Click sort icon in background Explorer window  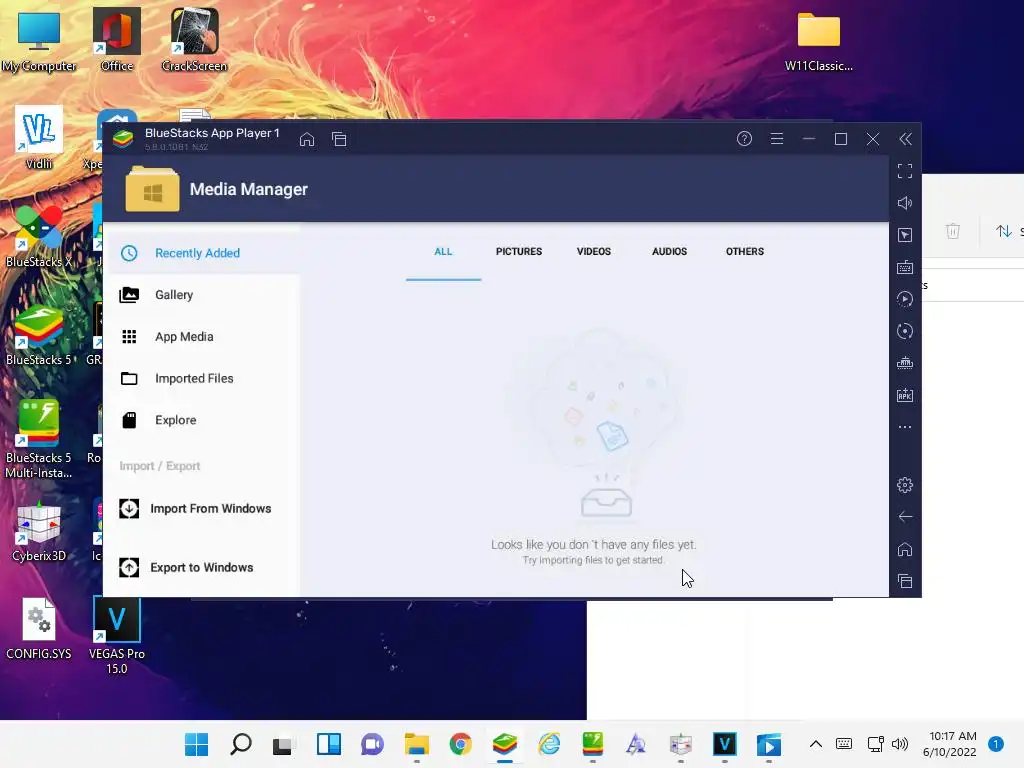click(1004, 231)
